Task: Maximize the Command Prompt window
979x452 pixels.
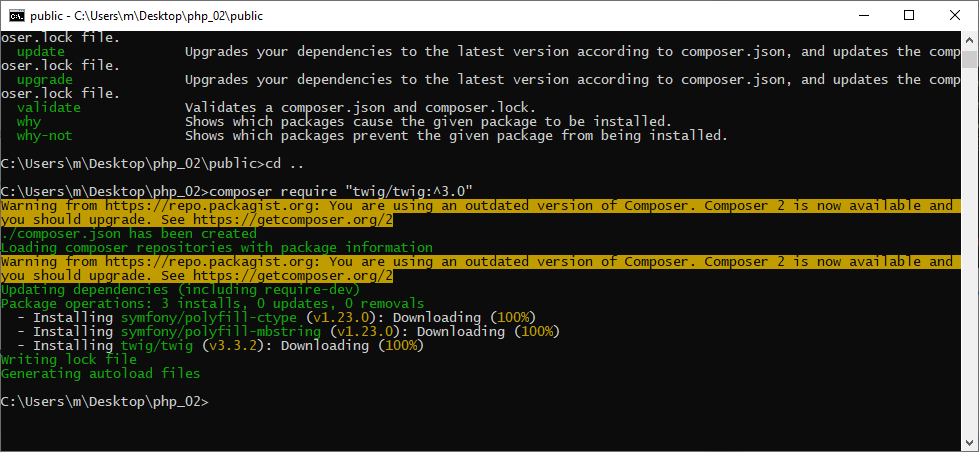Action: coord(909,15)
